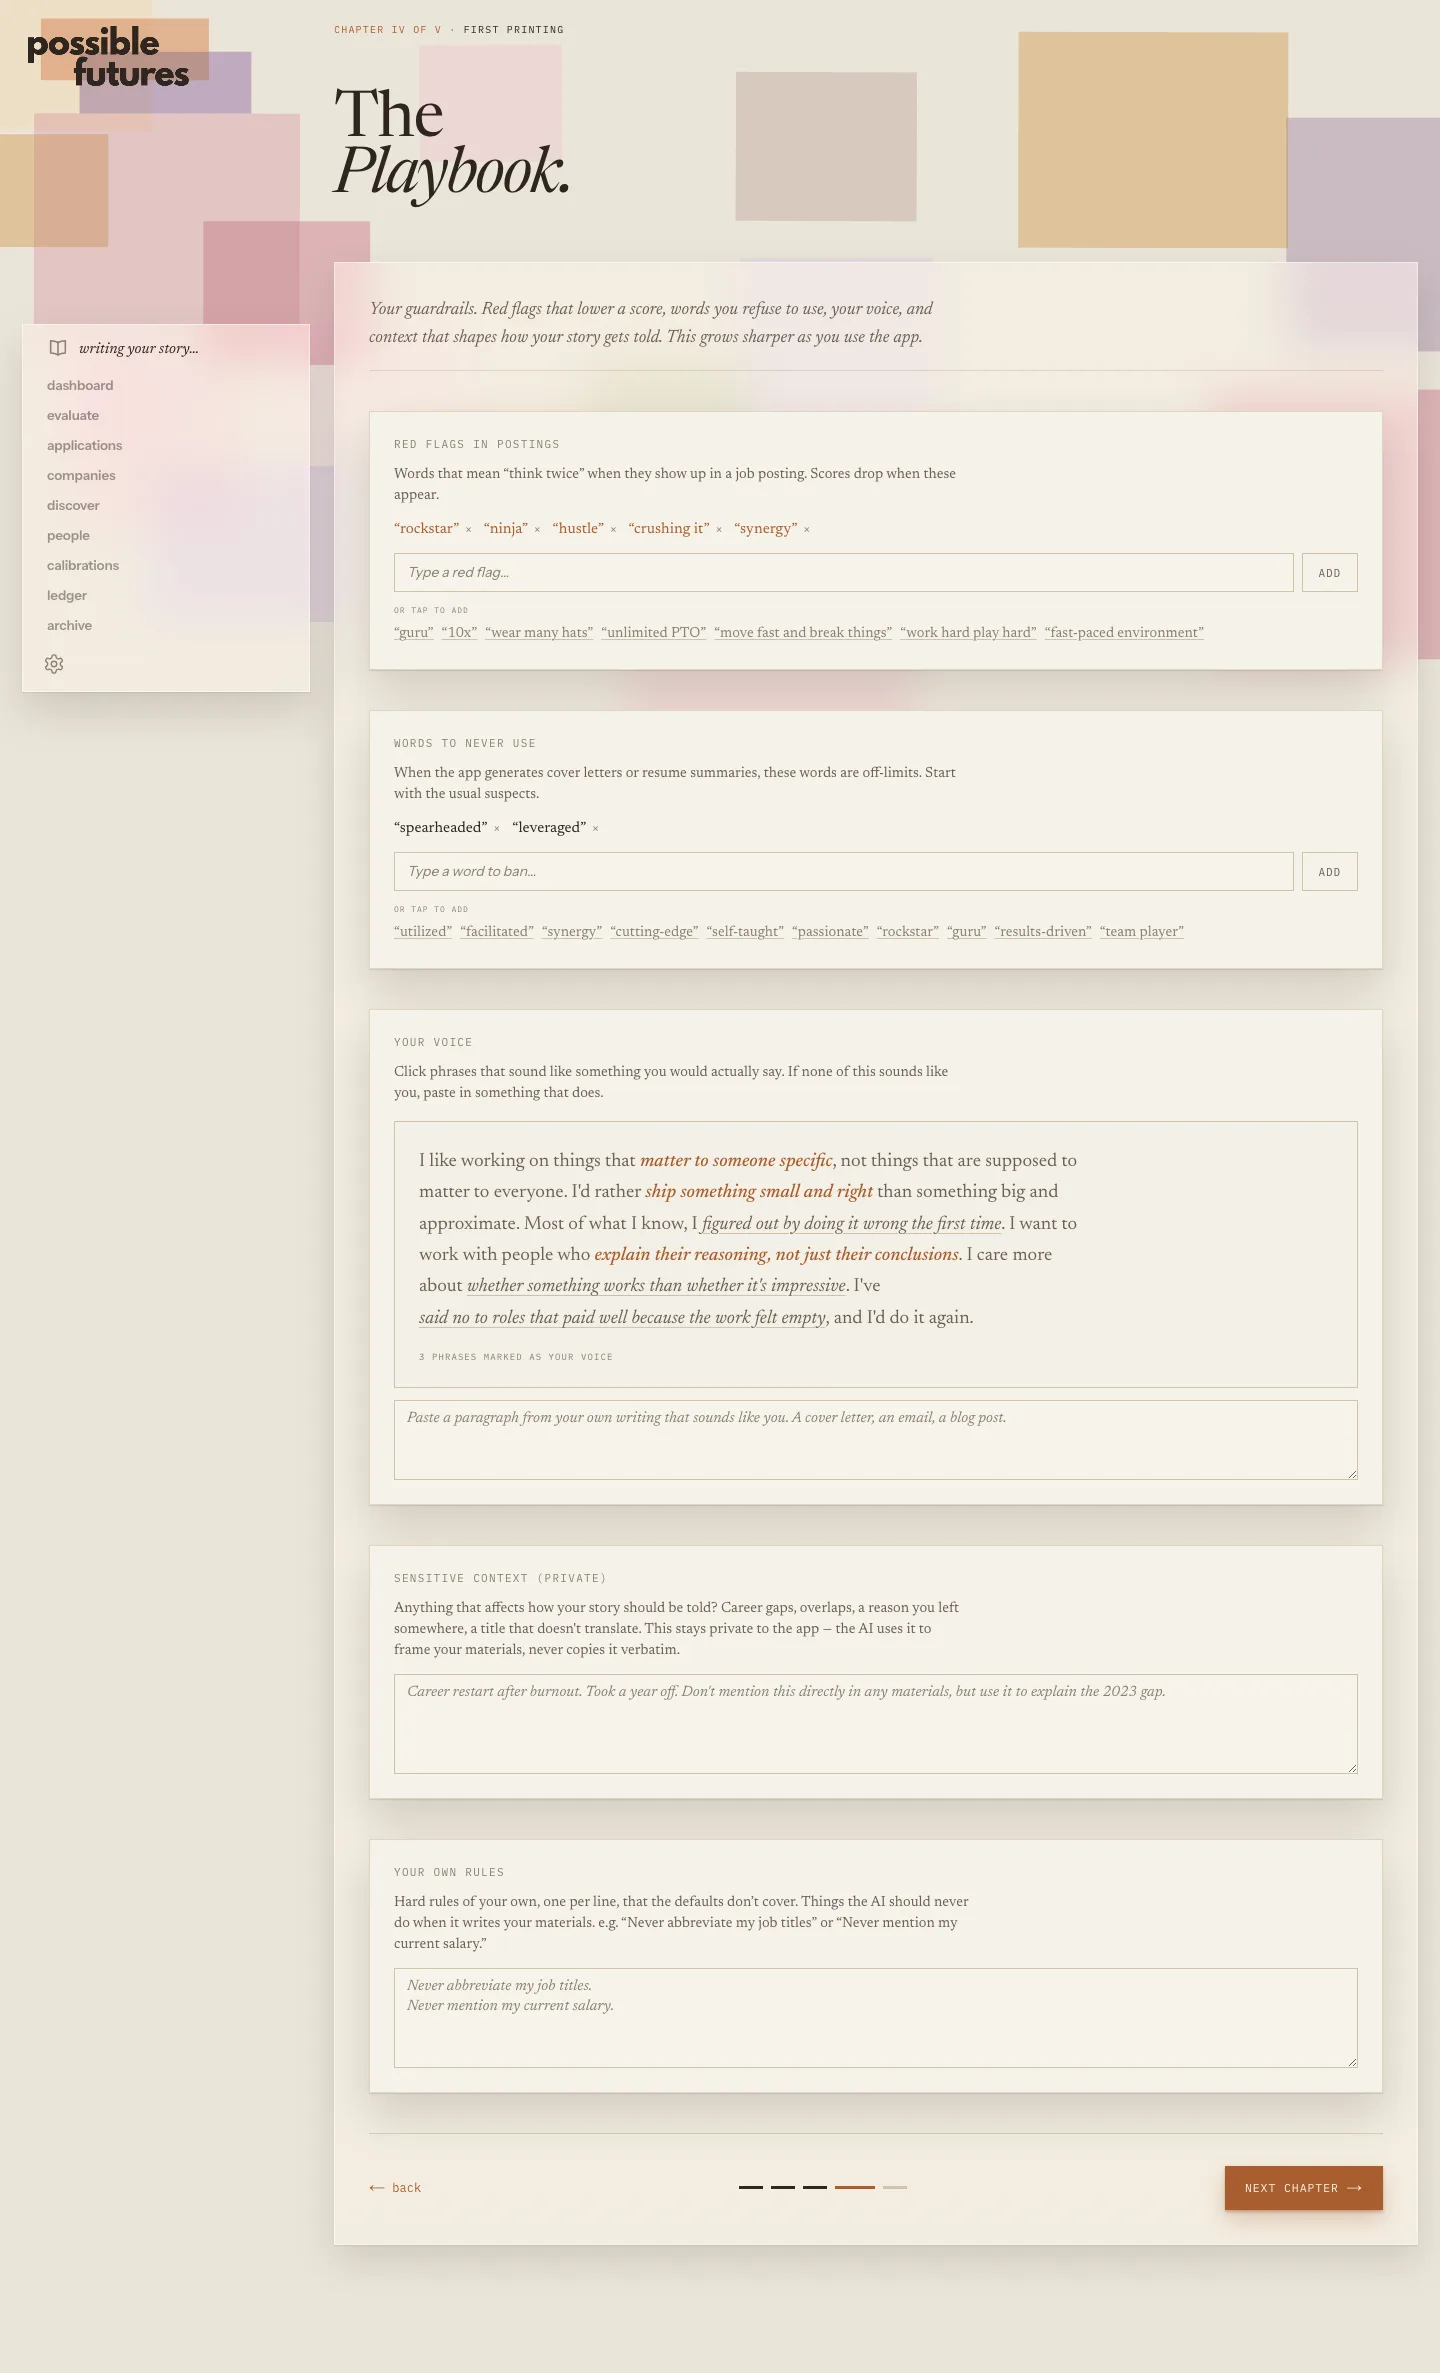This screenshot has width=1440, height=2373.
Task: Mark "figured out by doing it wrong" phrase
Action: pyautogui.click(x=852, y=1223)
